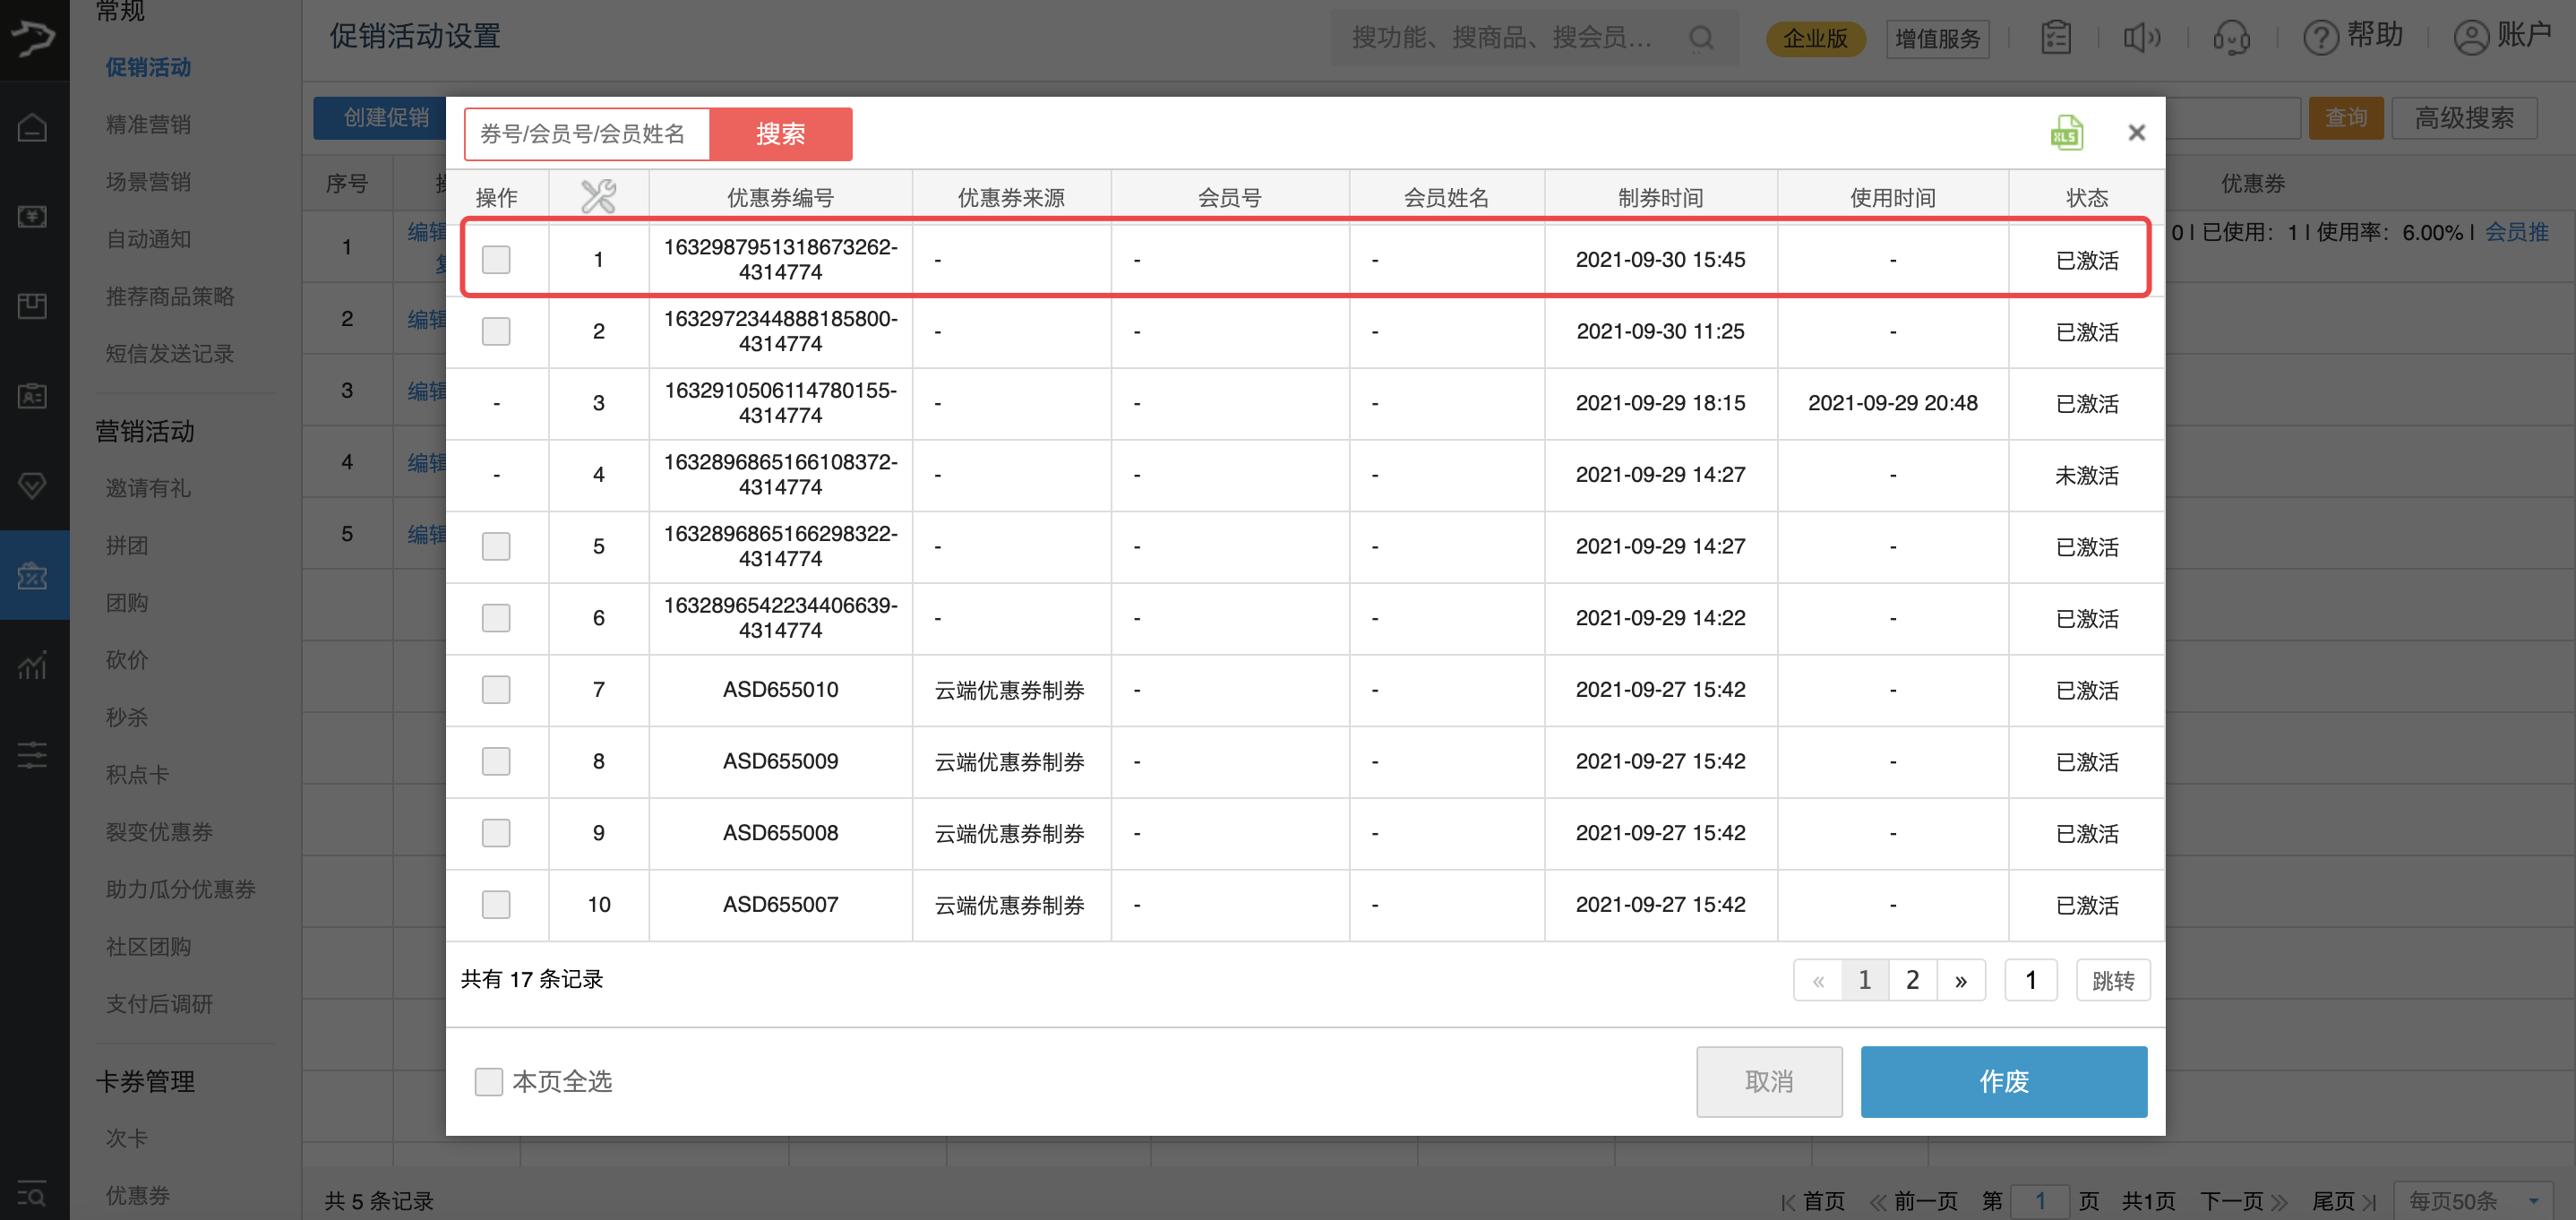Open the 帮助 help menu

click(2352, 37)
